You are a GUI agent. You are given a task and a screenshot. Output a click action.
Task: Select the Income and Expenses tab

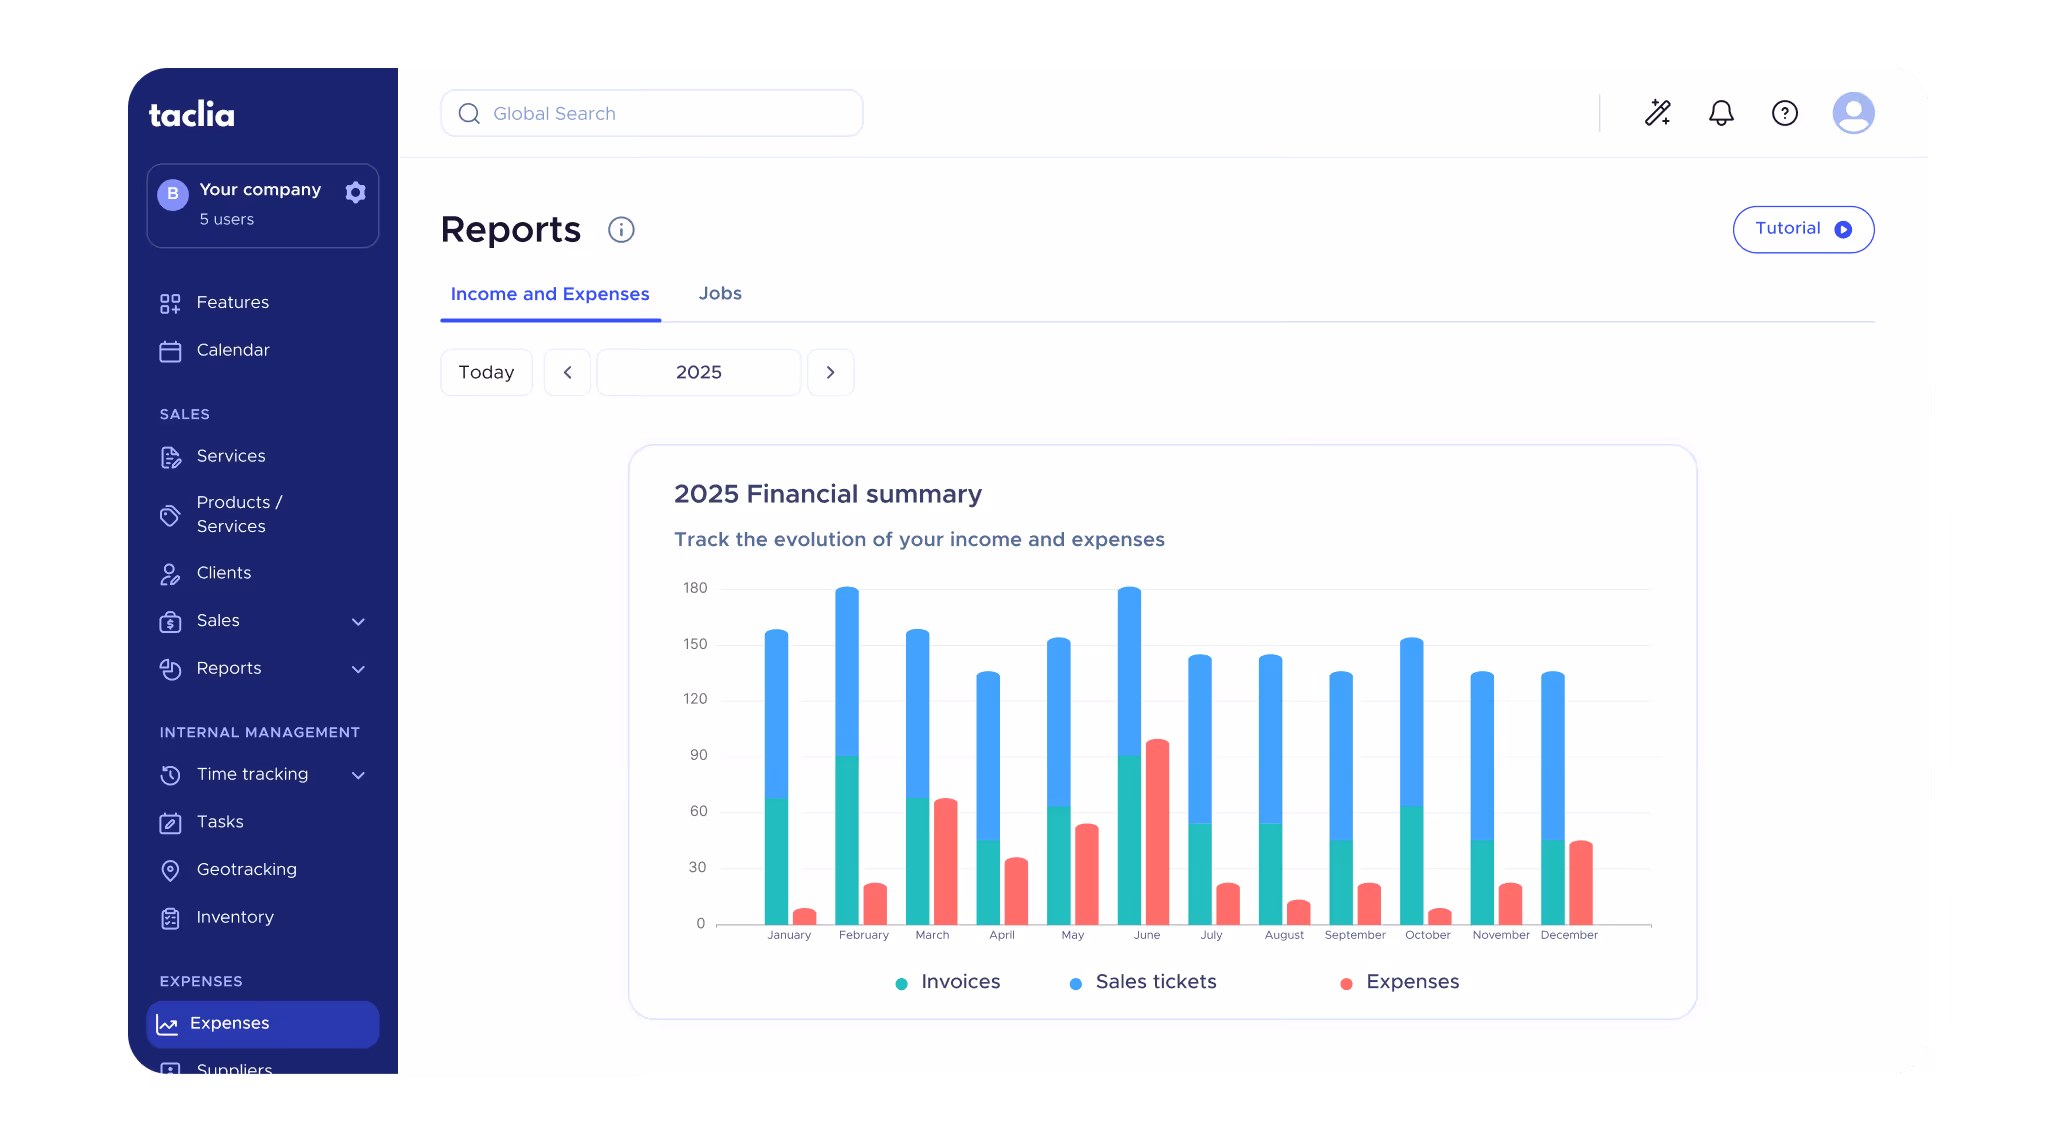click(550, 293)
